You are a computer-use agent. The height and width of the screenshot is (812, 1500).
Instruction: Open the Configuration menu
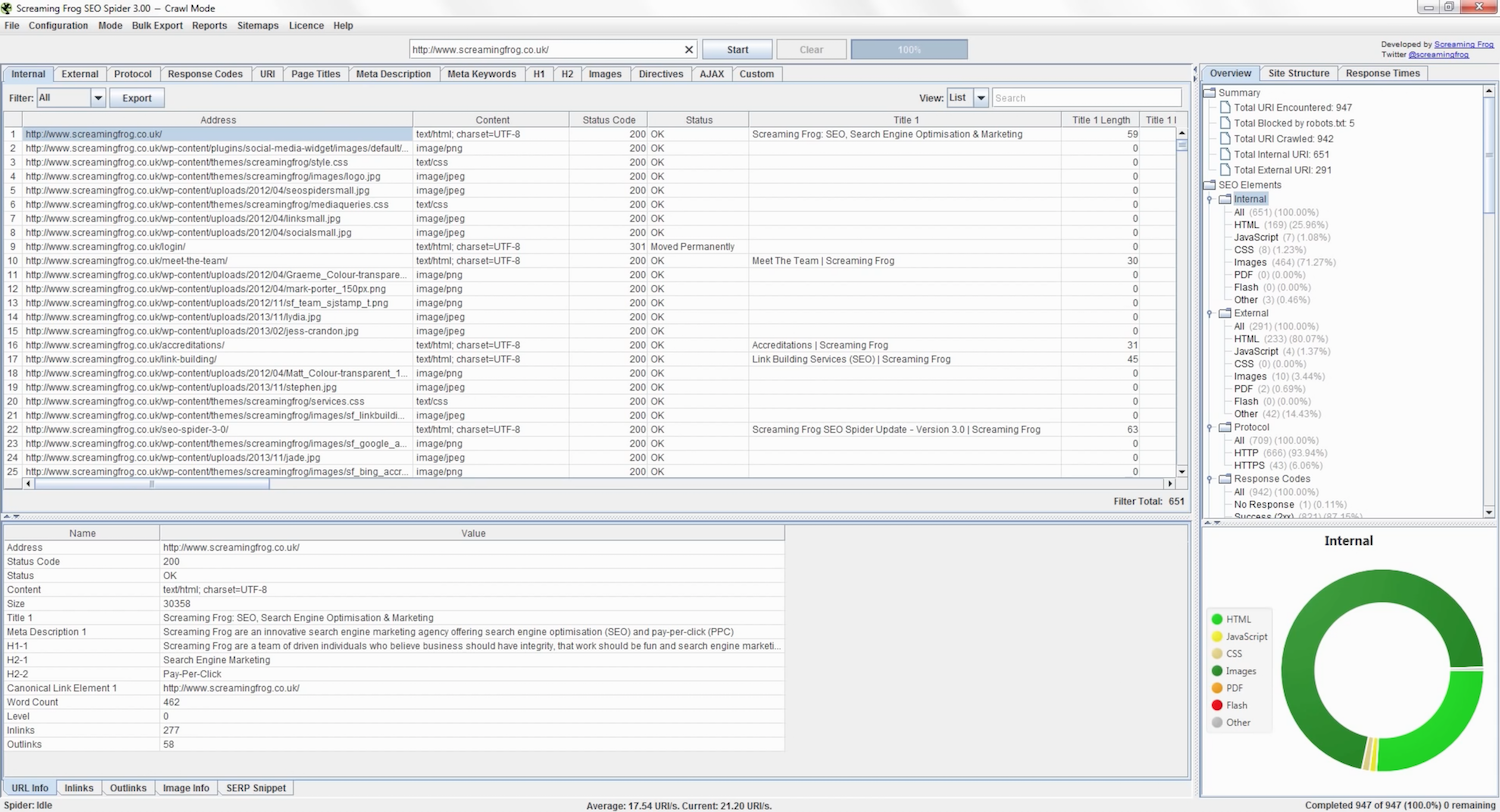point(58,26)
